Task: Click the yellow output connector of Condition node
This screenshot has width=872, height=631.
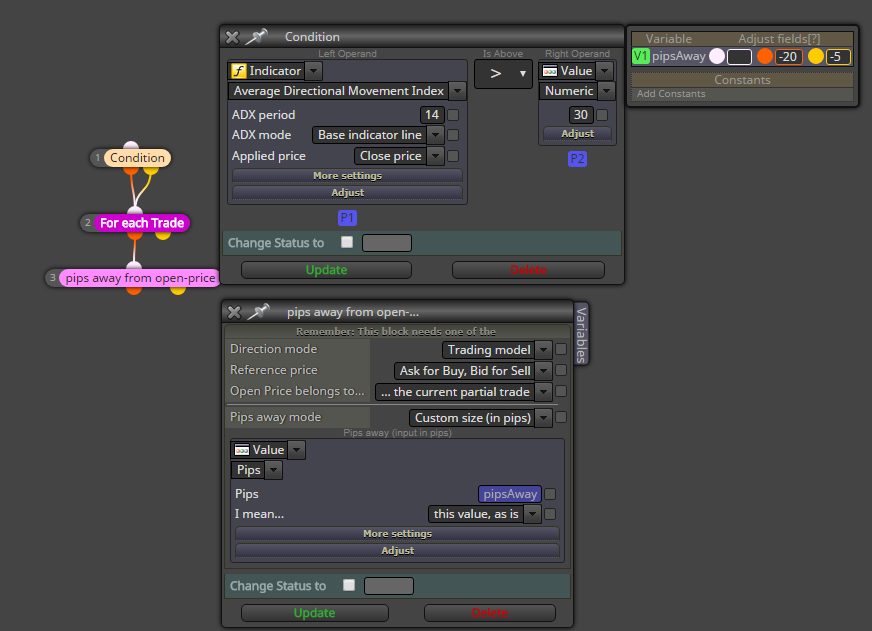Action: tap(151, 170)
